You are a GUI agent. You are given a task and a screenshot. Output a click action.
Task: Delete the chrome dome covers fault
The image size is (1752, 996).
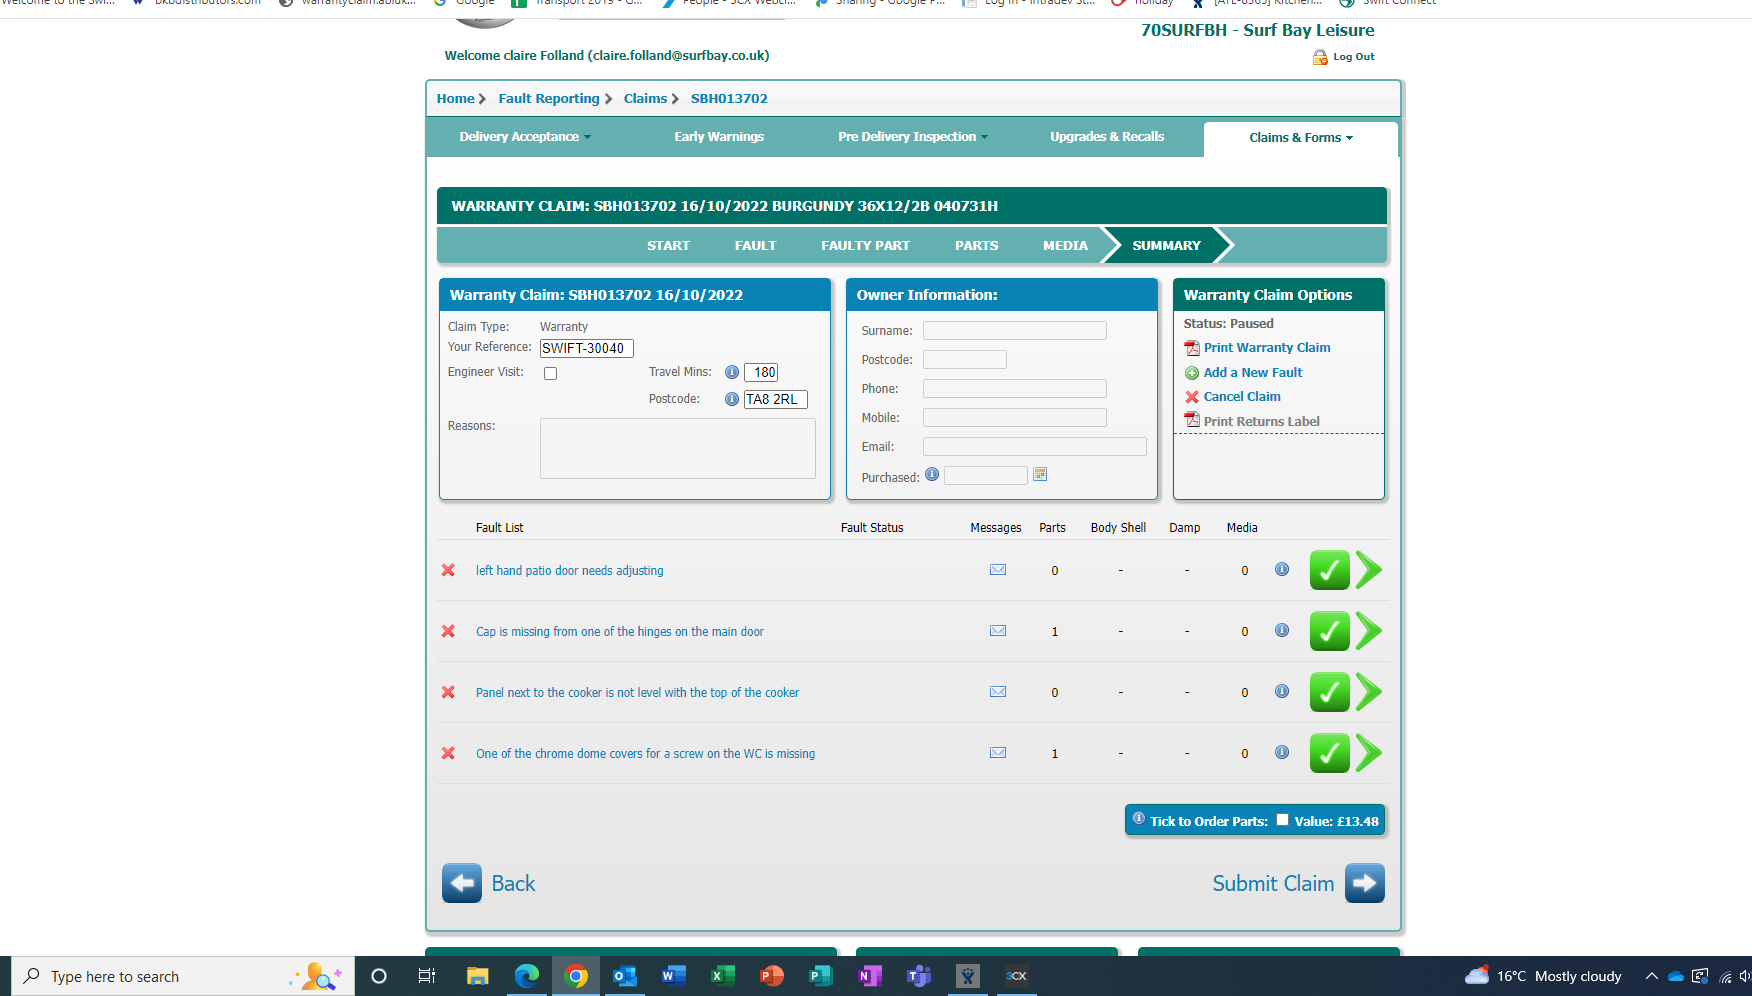[448, 753]
